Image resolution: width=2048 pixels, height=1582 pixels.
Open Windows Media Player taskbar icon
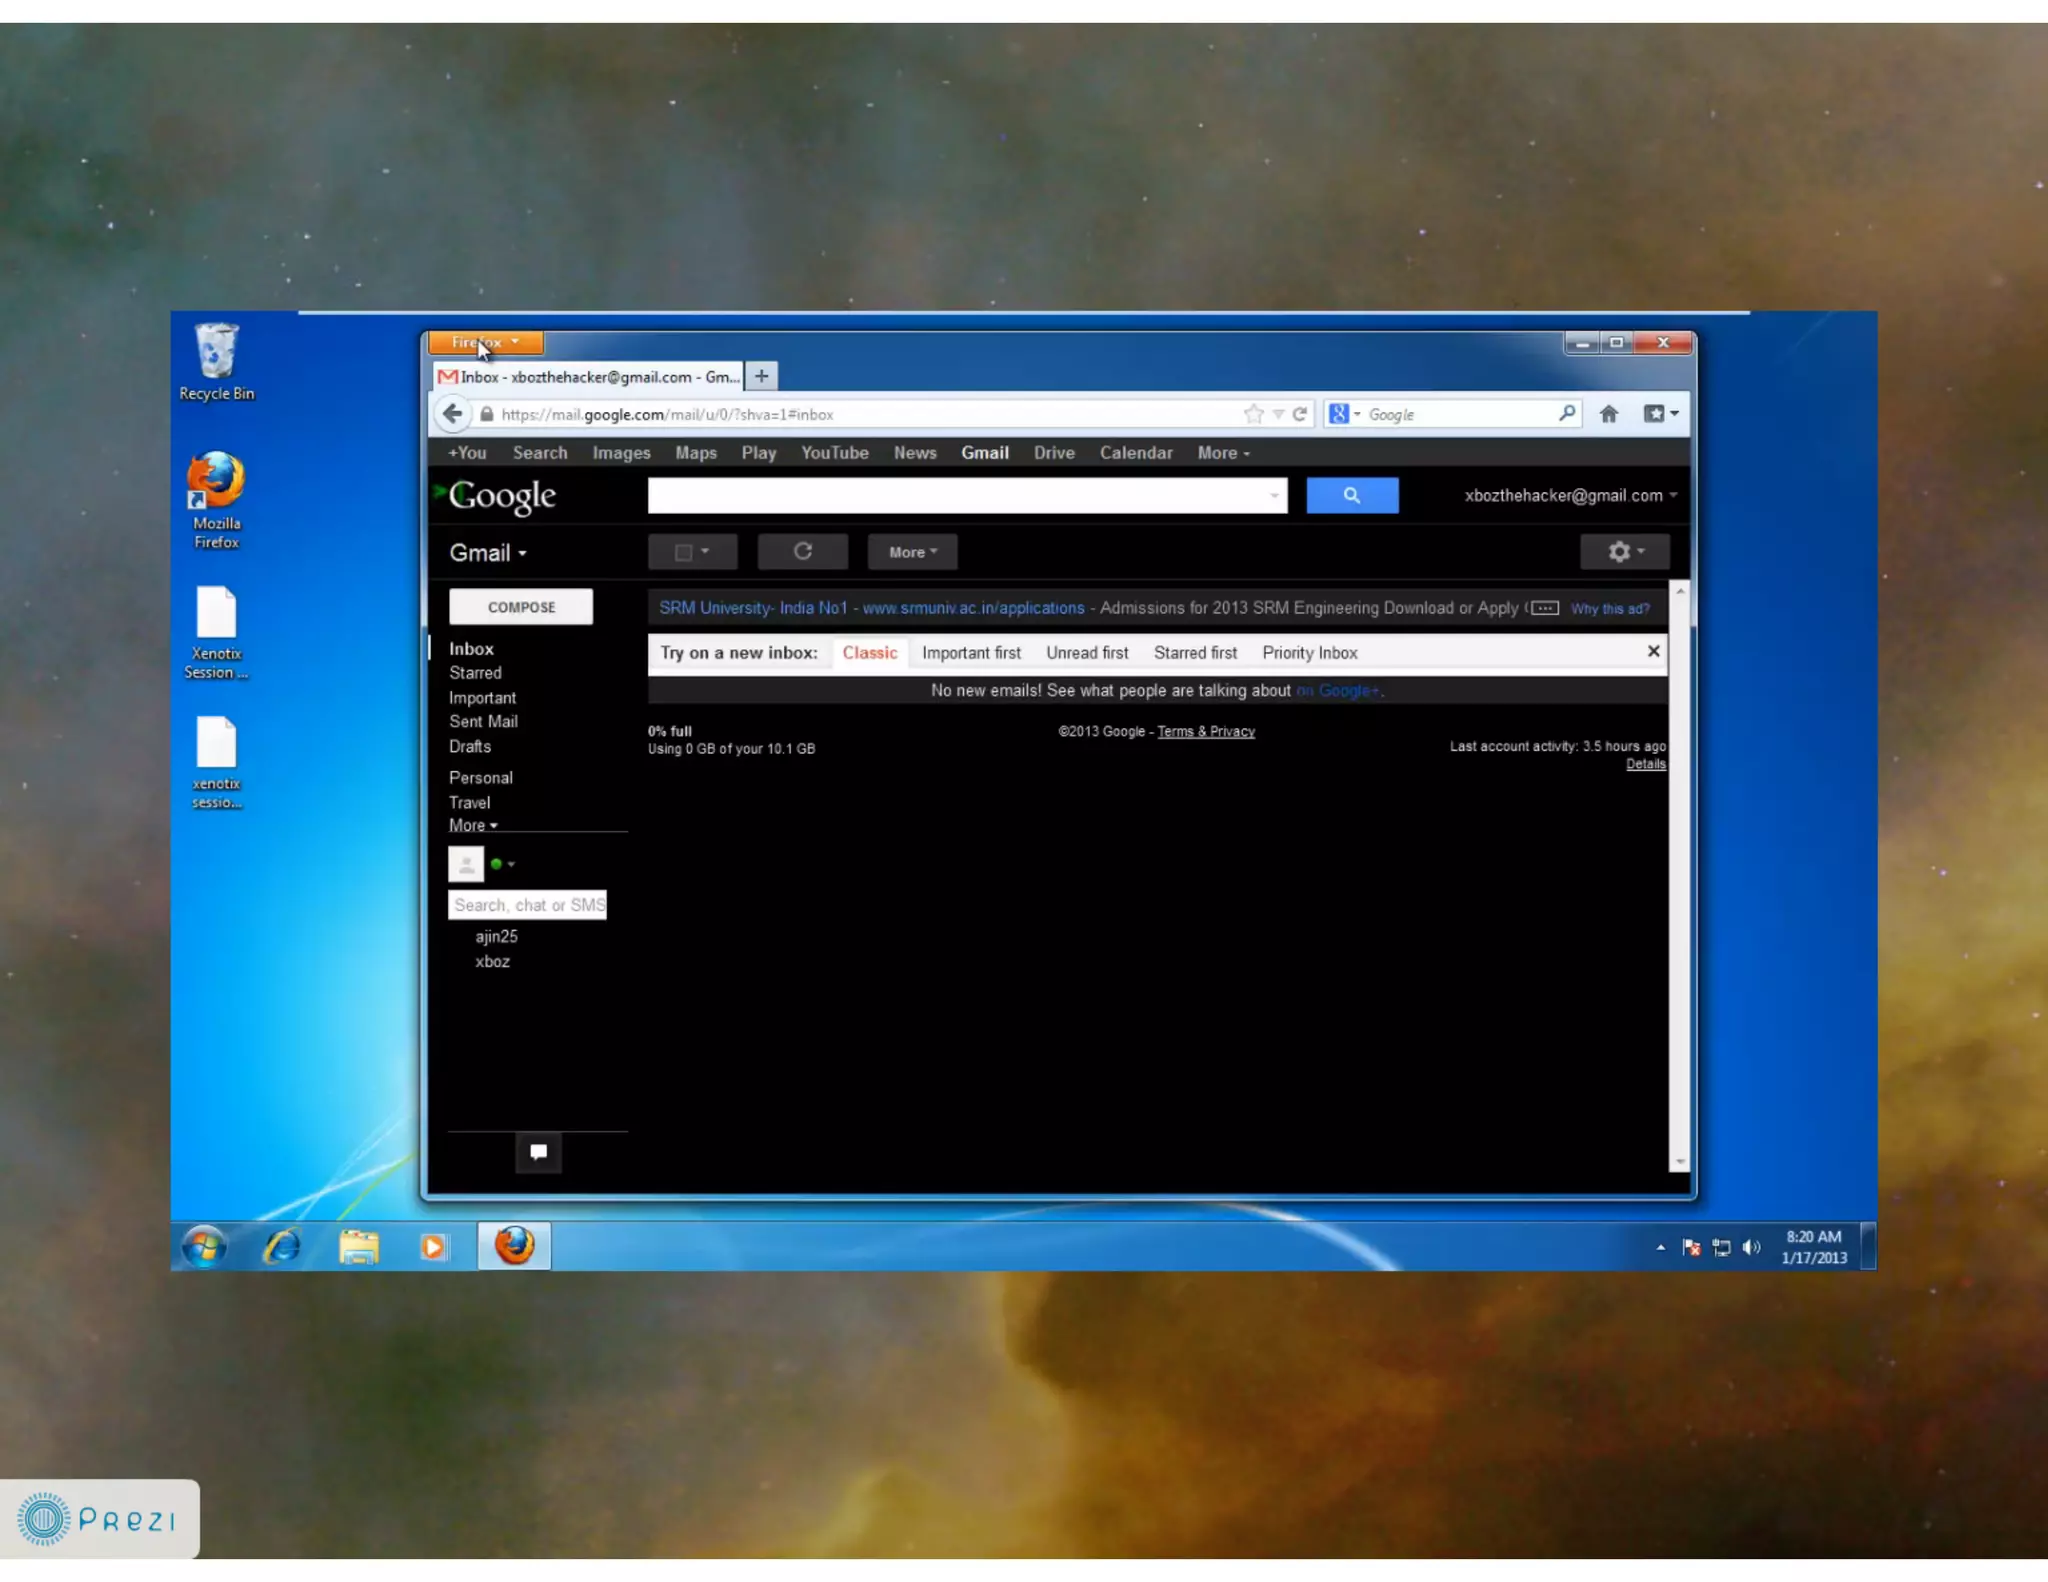[433, 1246]
